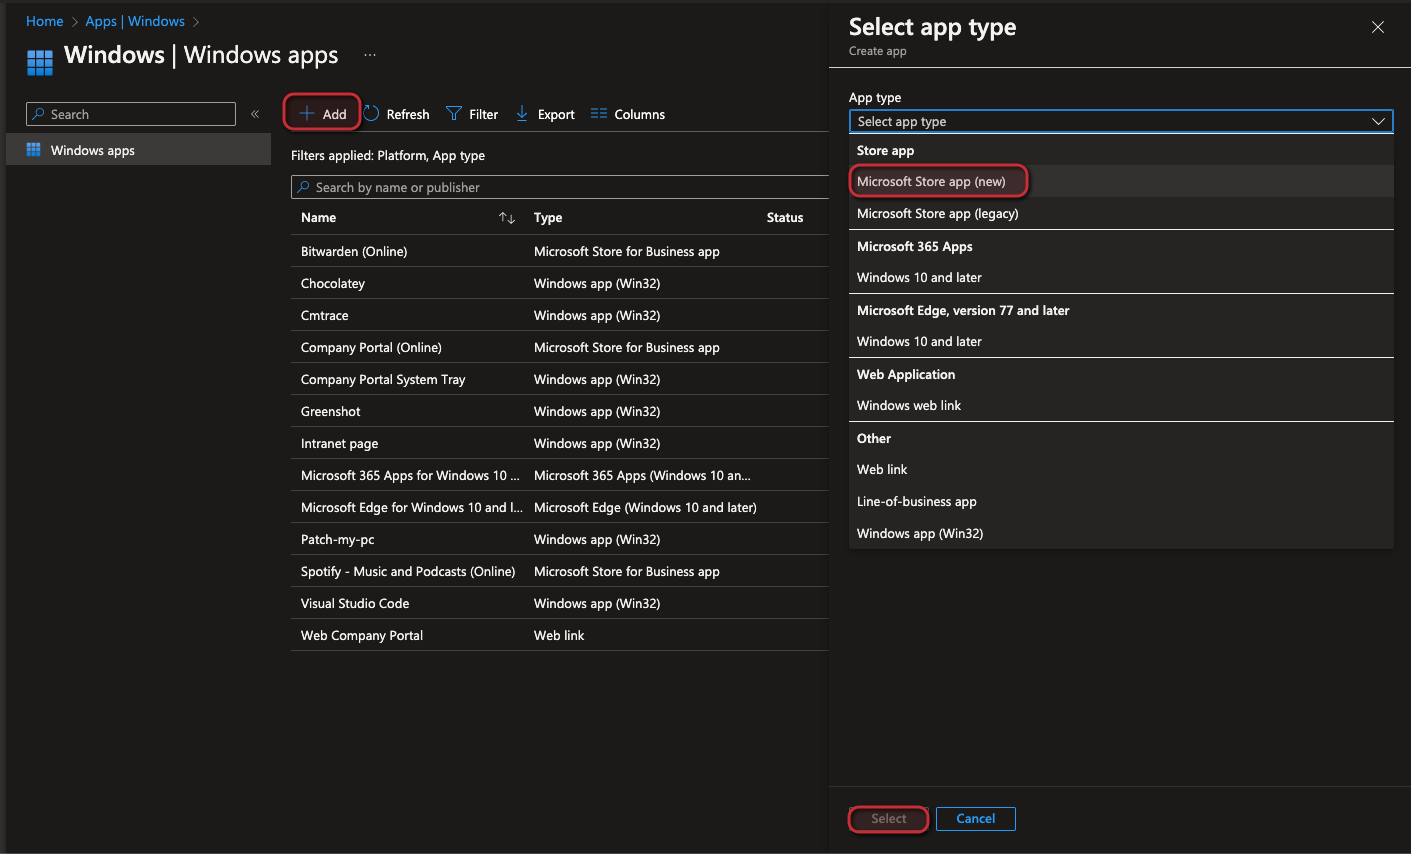
Task: Open the Filter options via funnel icon
Action: 453,113
